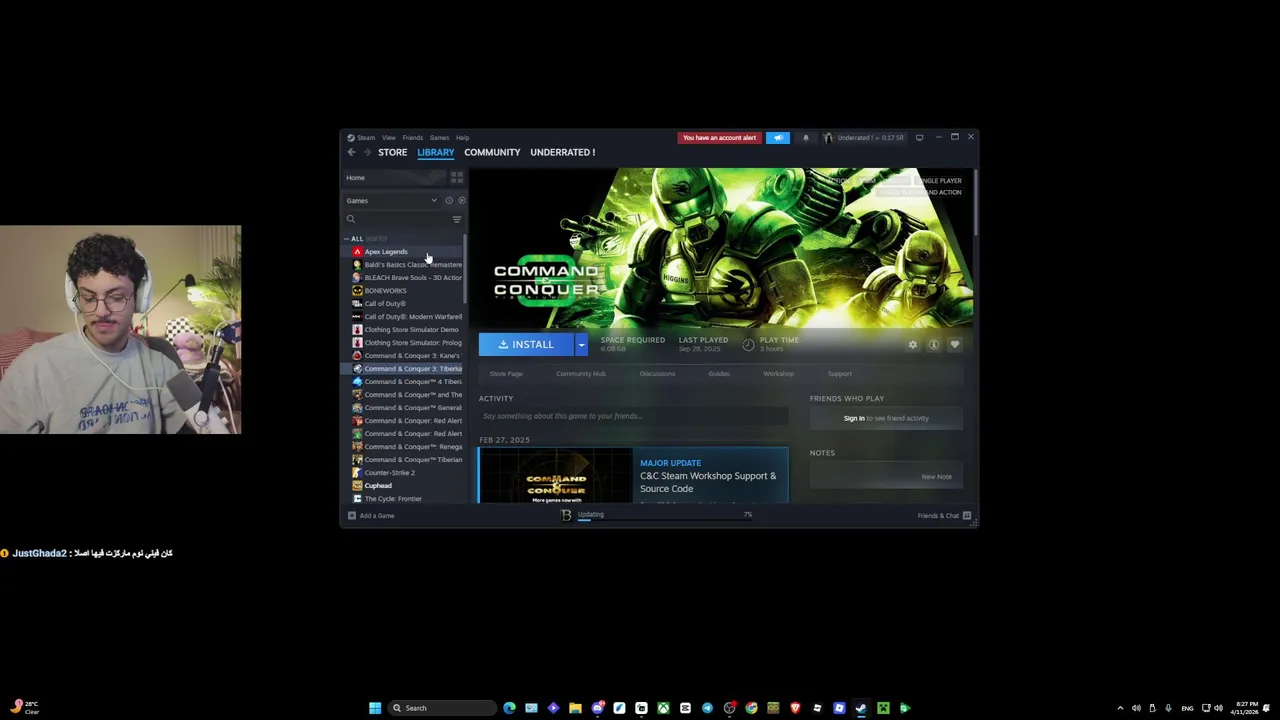
Task: Open install options dropdown arrow
Action: point(581,344)
